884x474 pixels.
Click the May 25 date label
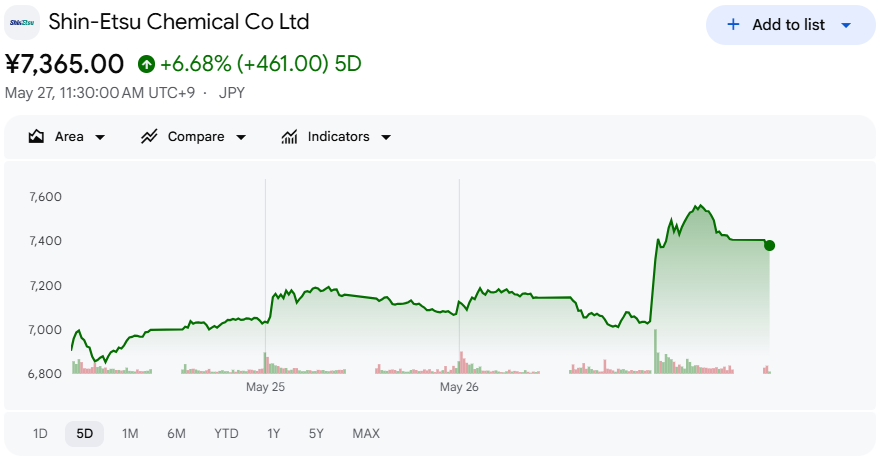tap(265, 387)
